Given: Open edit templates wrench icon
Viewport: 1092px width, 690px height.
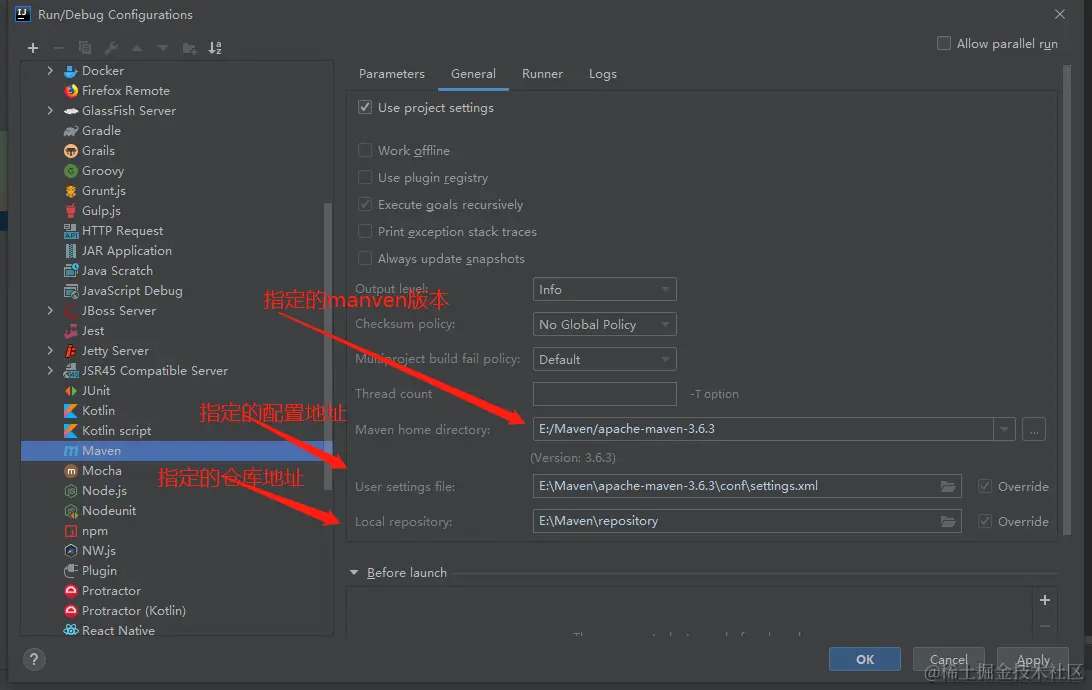Looking at the screenshot, I should pos(111,48).
